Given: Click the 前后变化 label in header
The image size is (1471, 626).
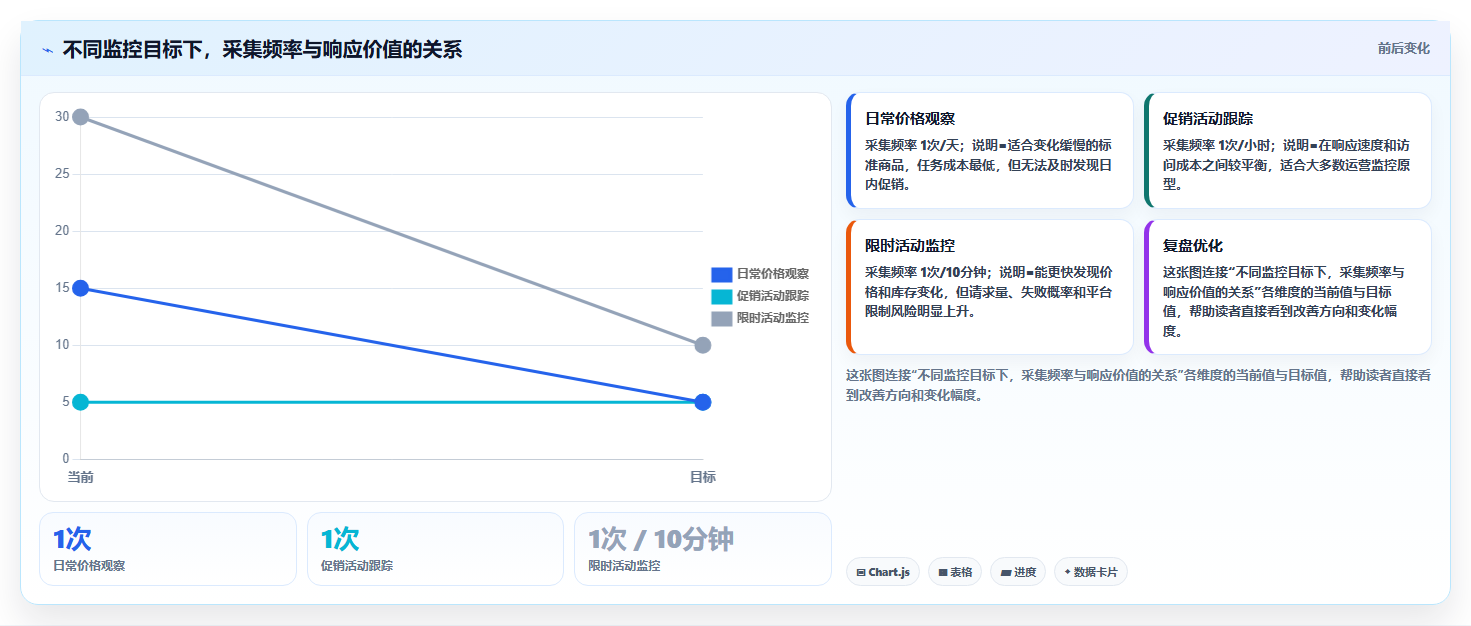Looking at the screenshot, I should pyautogui.click(x=1403, y=48).
